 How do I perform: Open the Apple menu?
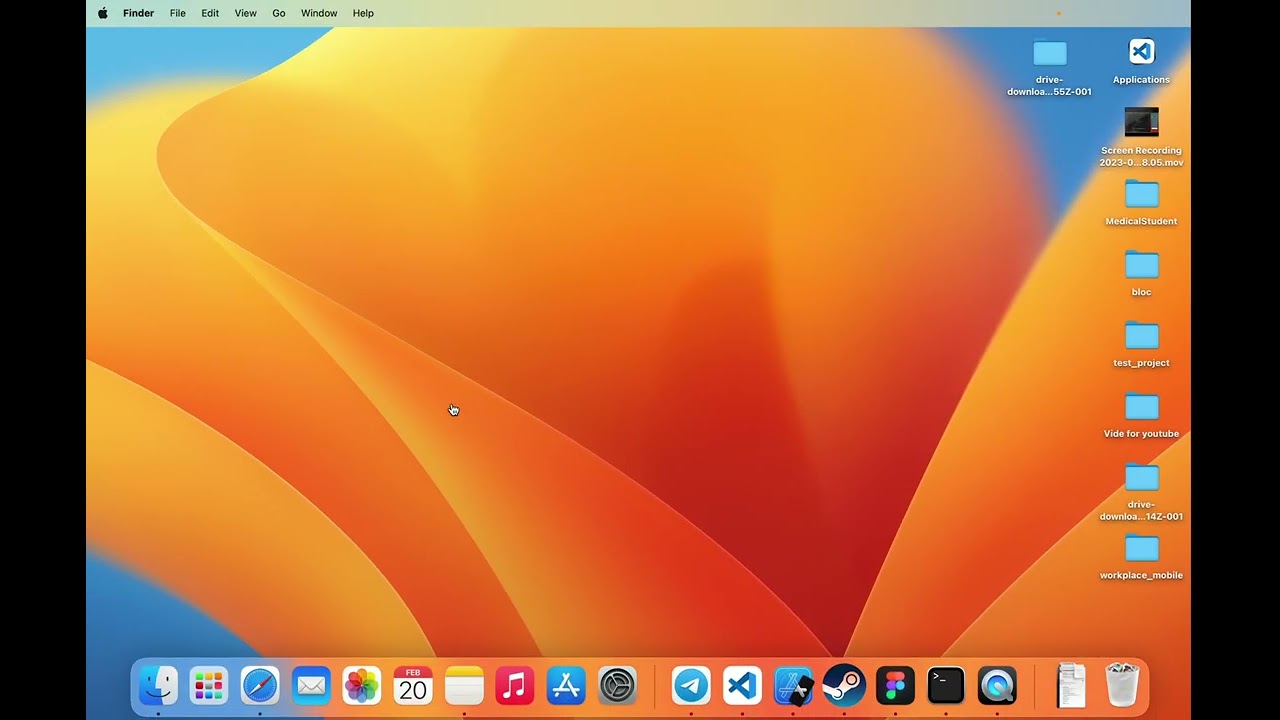tap(102, 13)
